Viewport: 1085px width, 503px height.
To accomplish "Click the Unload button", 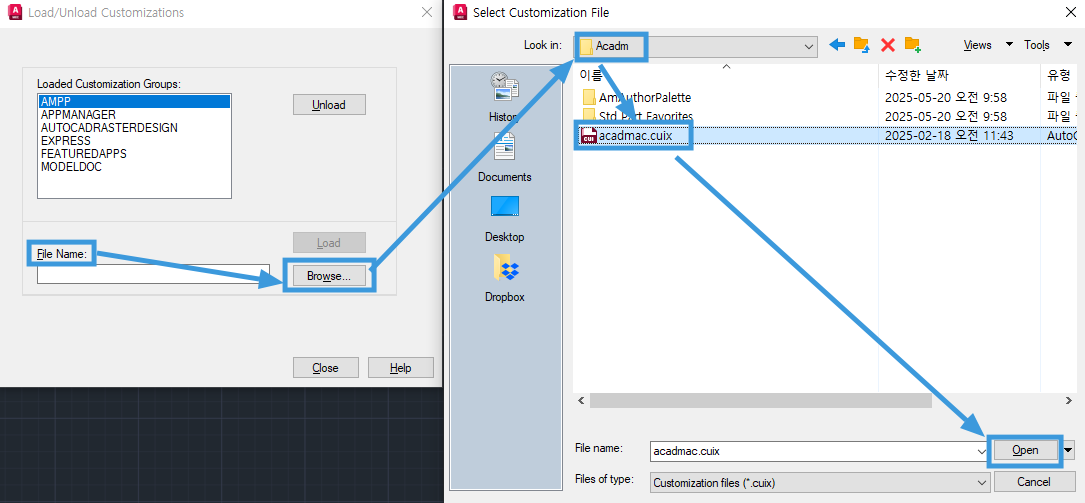I will click(x=329, y=105).
